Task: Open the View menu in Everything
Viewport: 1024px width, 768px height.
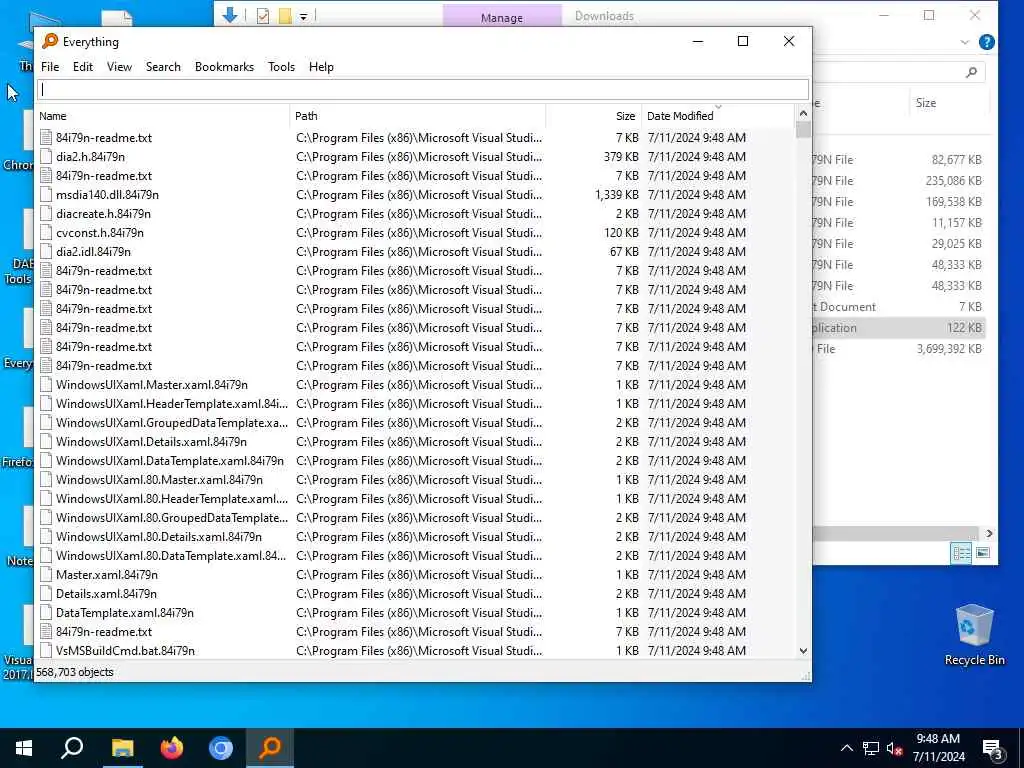Action: (120, 67)
